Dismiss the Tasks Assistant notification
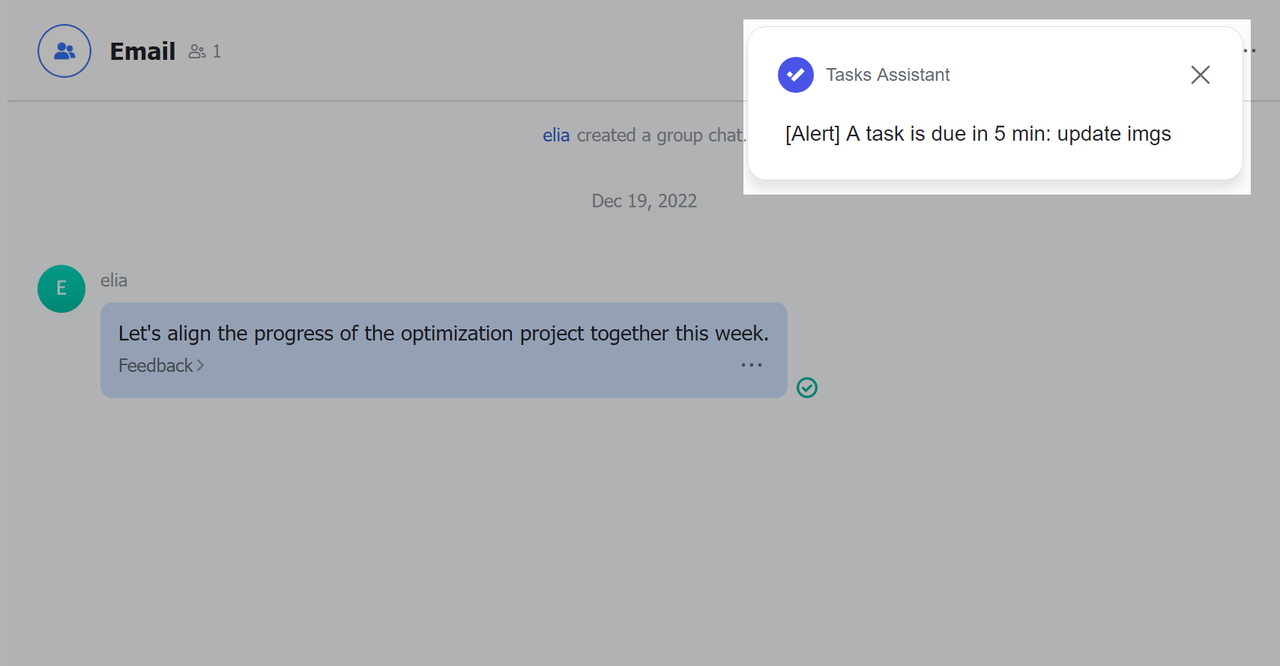This screenshot has width=1280, height=666. coord(1200,75)
